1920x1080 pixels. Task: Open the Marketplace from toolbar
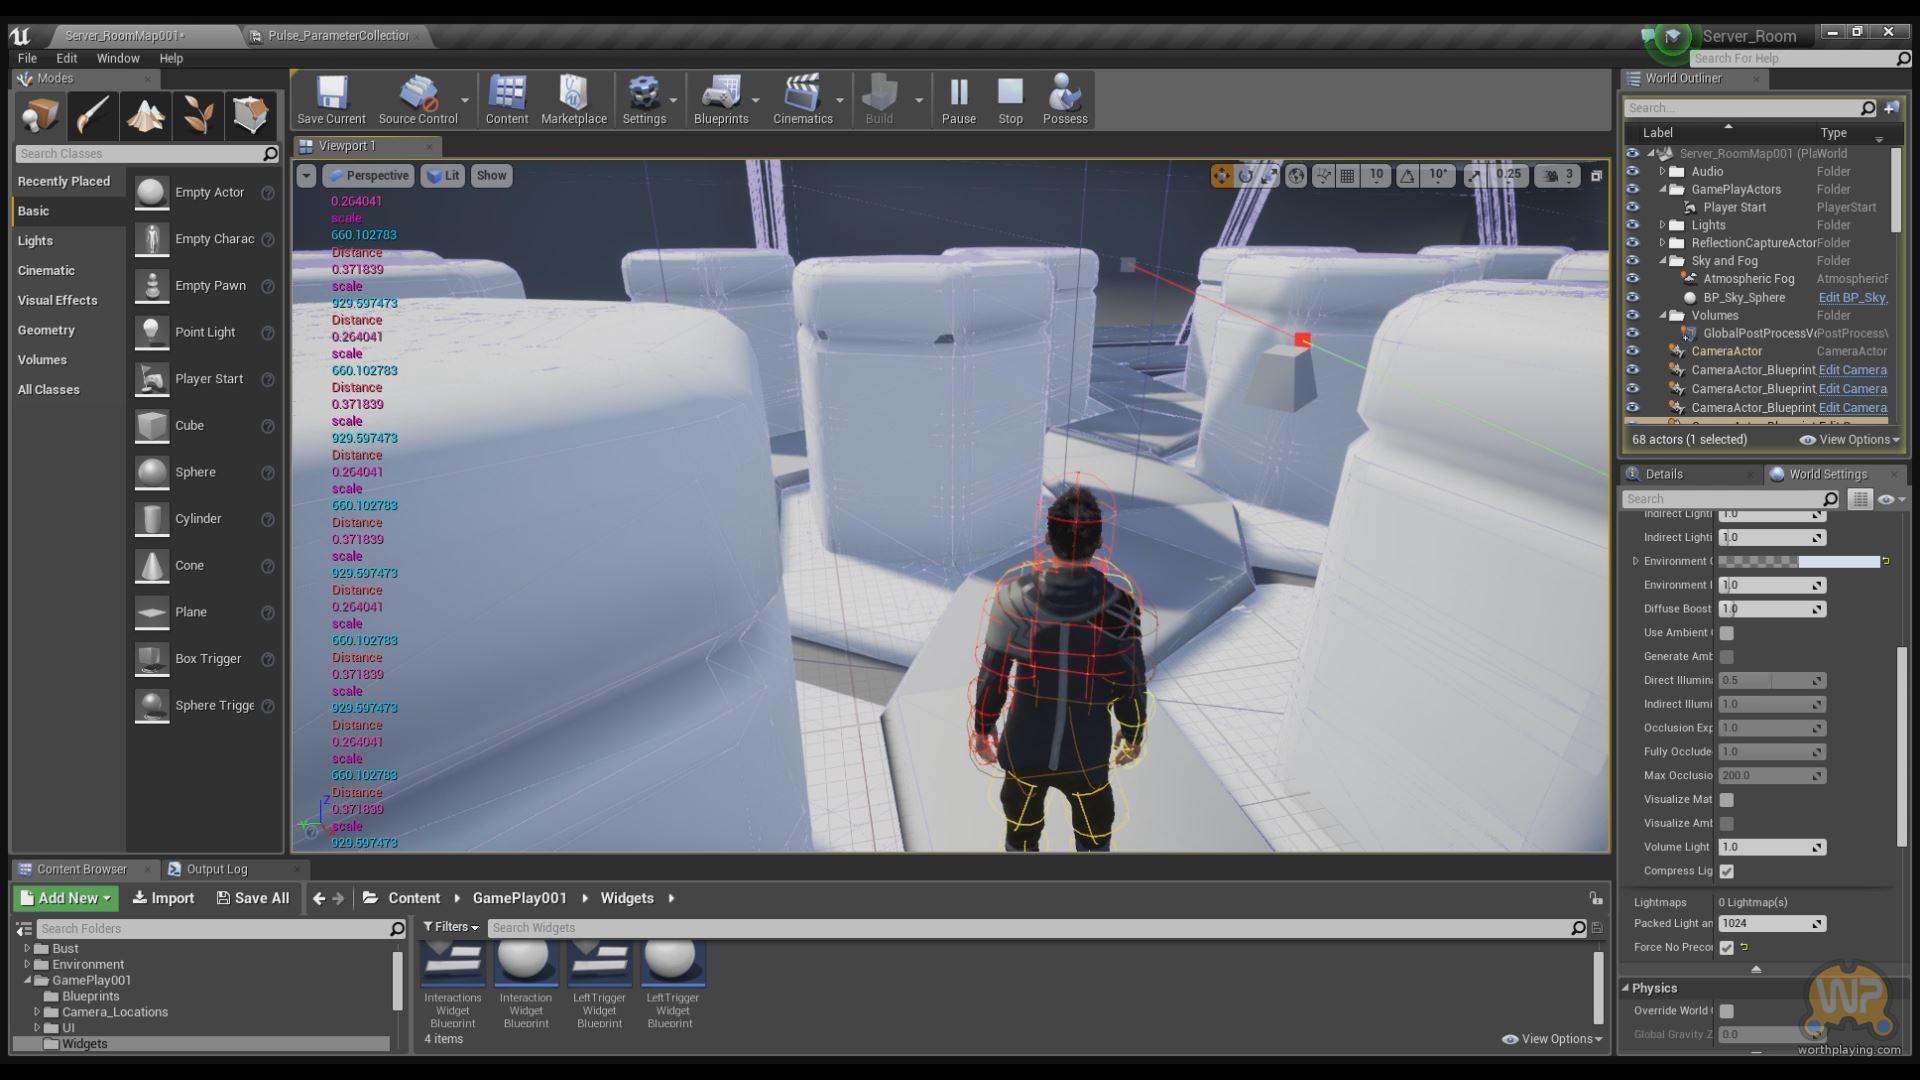573,99
